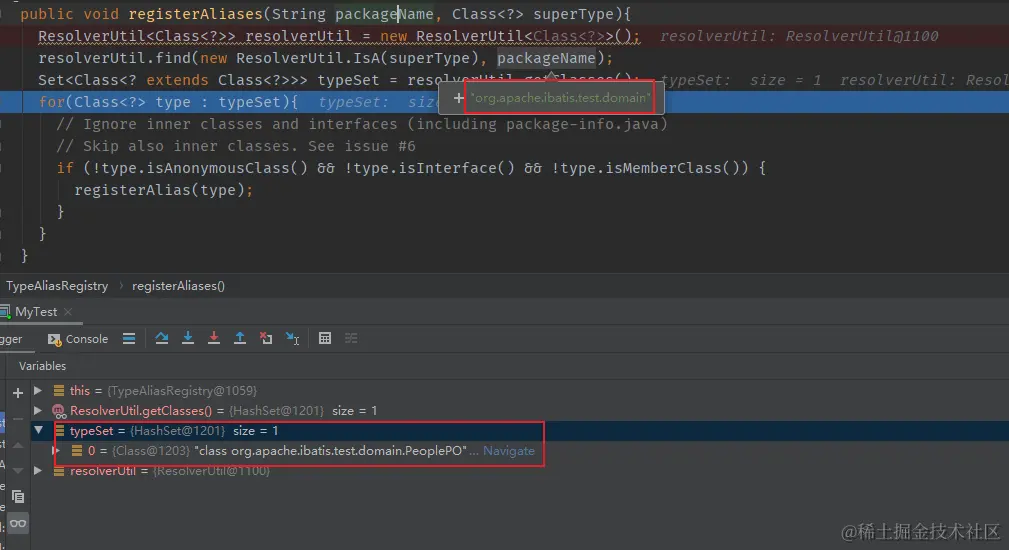
Task: Click the registerAlias(type); code line
Action: 163,190
